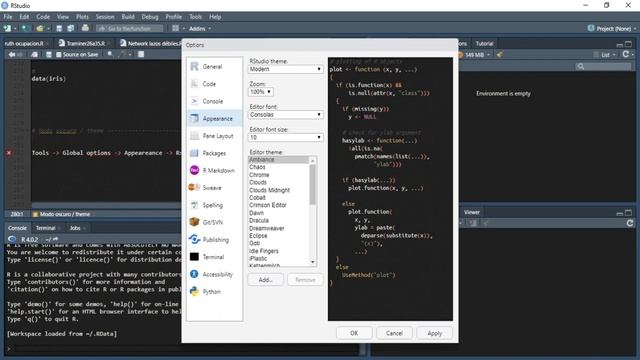Select the General options category
640x360 pixels.
click(214, 67)
